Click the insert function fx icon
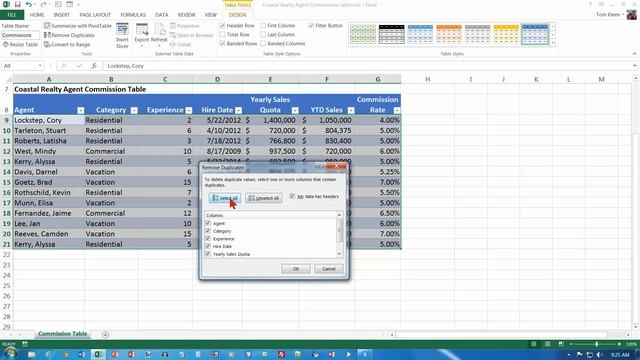The height and width of the screenshot is (360, 640). [x=93, y=66]
